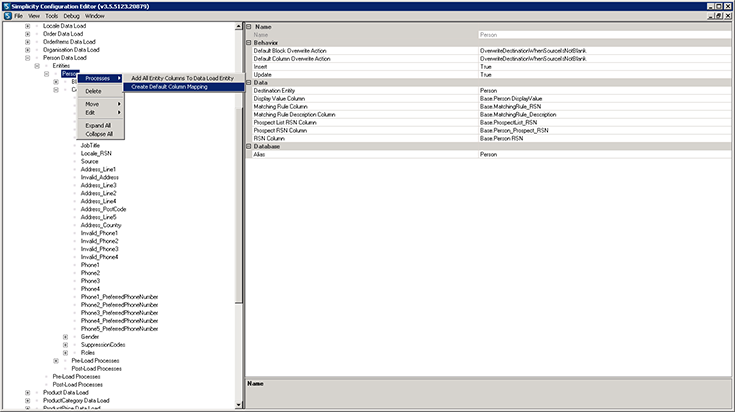Collapse the Data property category
The height and width of the screenshot is (412, 735).
(249, 82)
